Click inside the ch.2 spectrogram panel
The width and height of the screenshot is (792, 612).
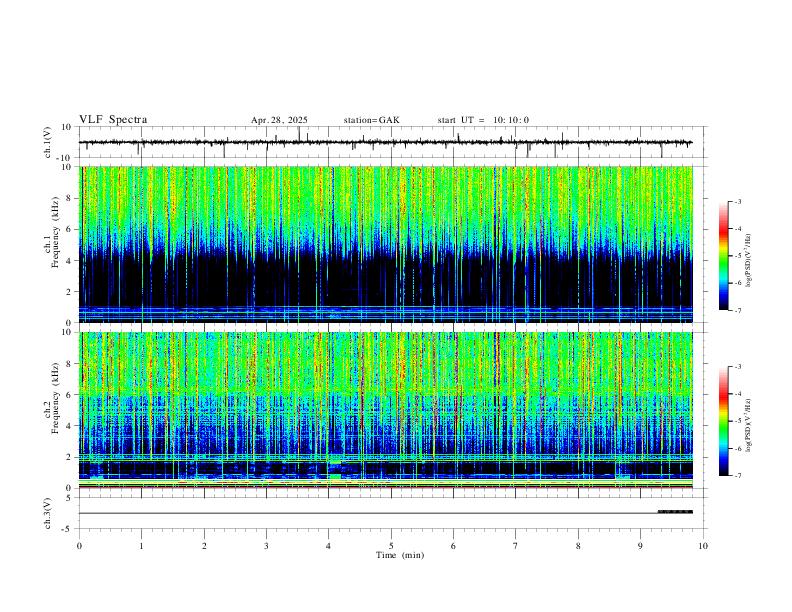pos(386,410)
